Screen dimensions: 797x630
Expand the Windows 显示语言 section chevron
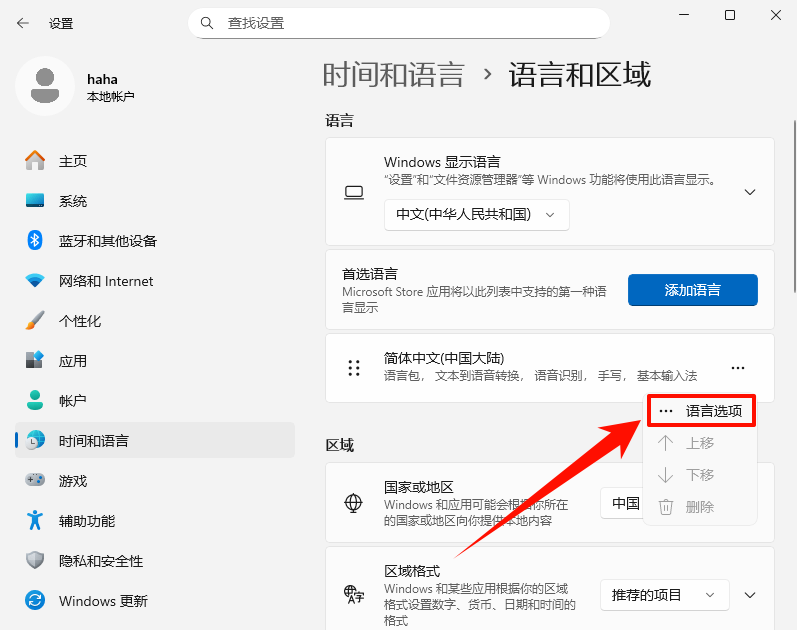click(x=750, y=192)
